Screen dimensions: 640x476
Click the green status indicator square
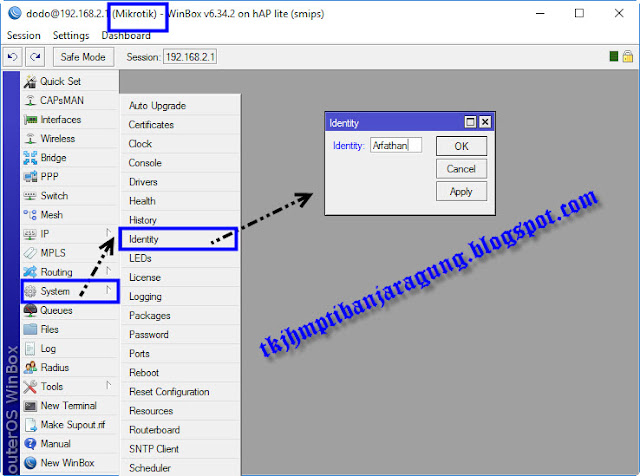613,56
